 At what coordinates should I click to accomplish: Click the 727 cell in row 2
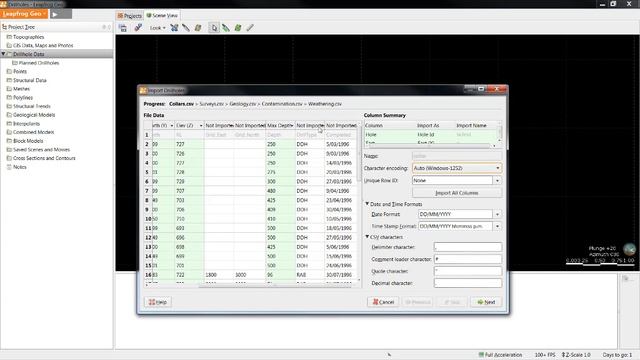coord(189,144)
